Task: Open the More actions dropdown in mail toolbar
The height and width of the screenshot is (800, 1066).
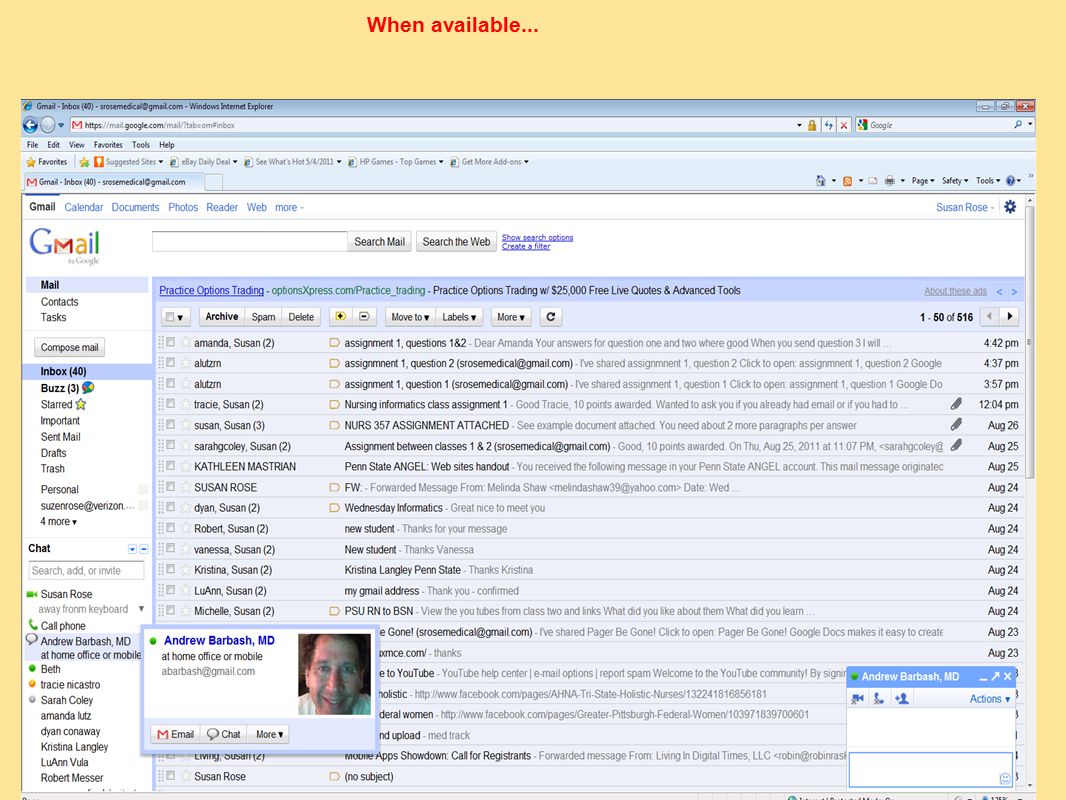Action: (511, 317)
